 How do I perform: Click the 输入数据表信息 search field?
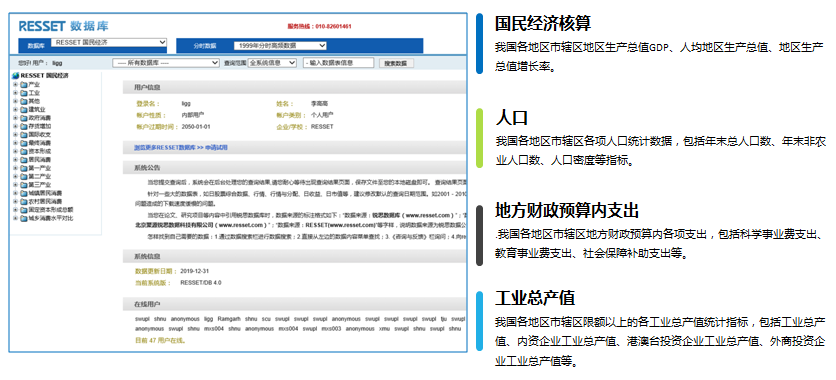[339, 63]
